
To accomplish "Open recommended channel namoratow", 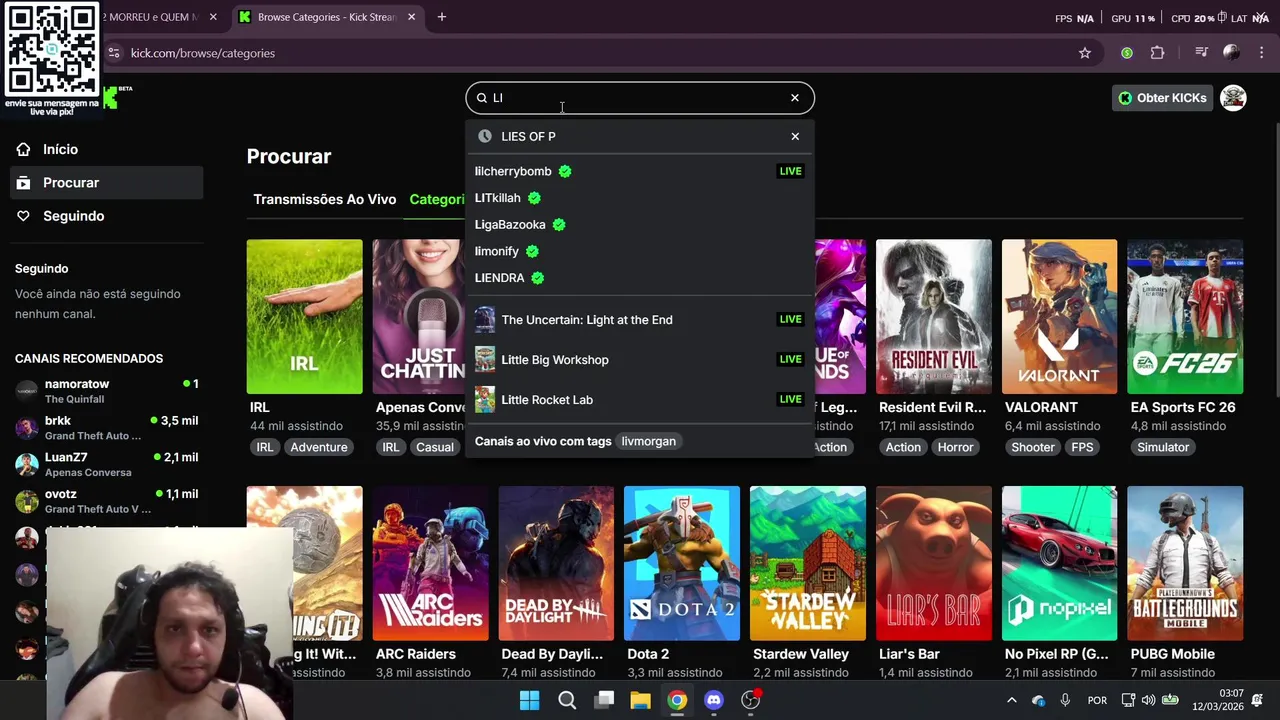I will coord(106,391).
